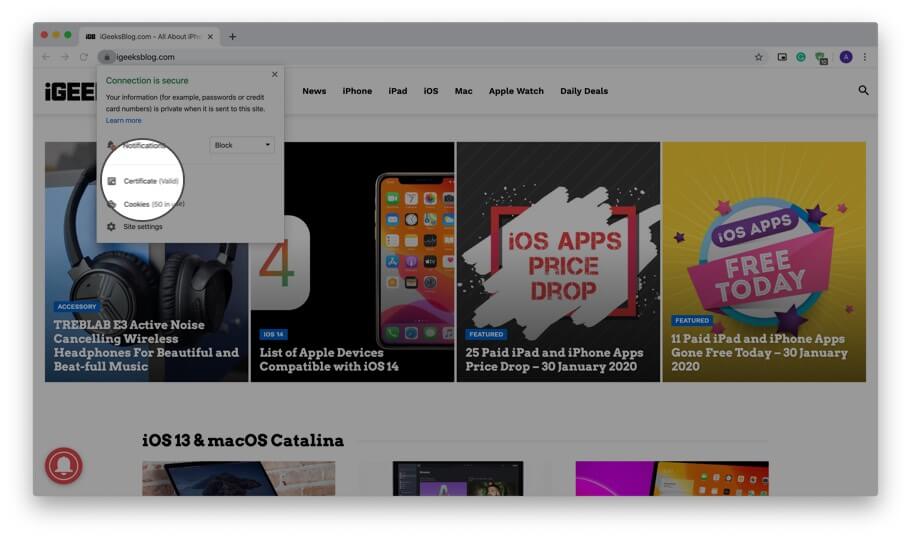Click the Certificate icon in the popup
The width and height of the screenshot is (911, 539).
tap(112, 181)
